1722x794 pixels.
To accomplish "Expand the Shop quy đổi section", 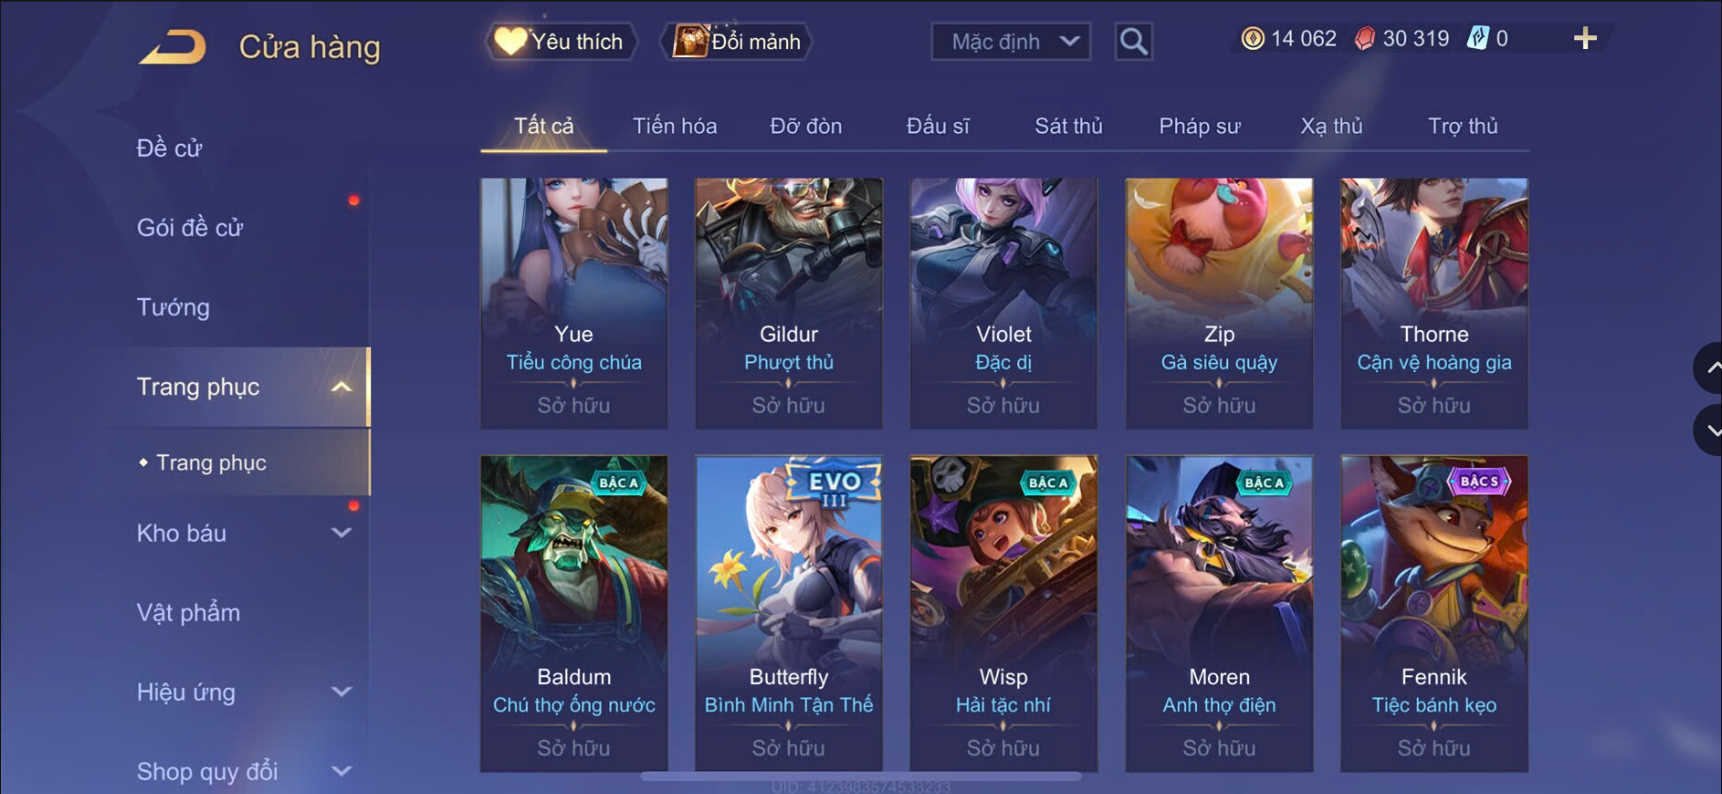I will click(x=341, y=771).
